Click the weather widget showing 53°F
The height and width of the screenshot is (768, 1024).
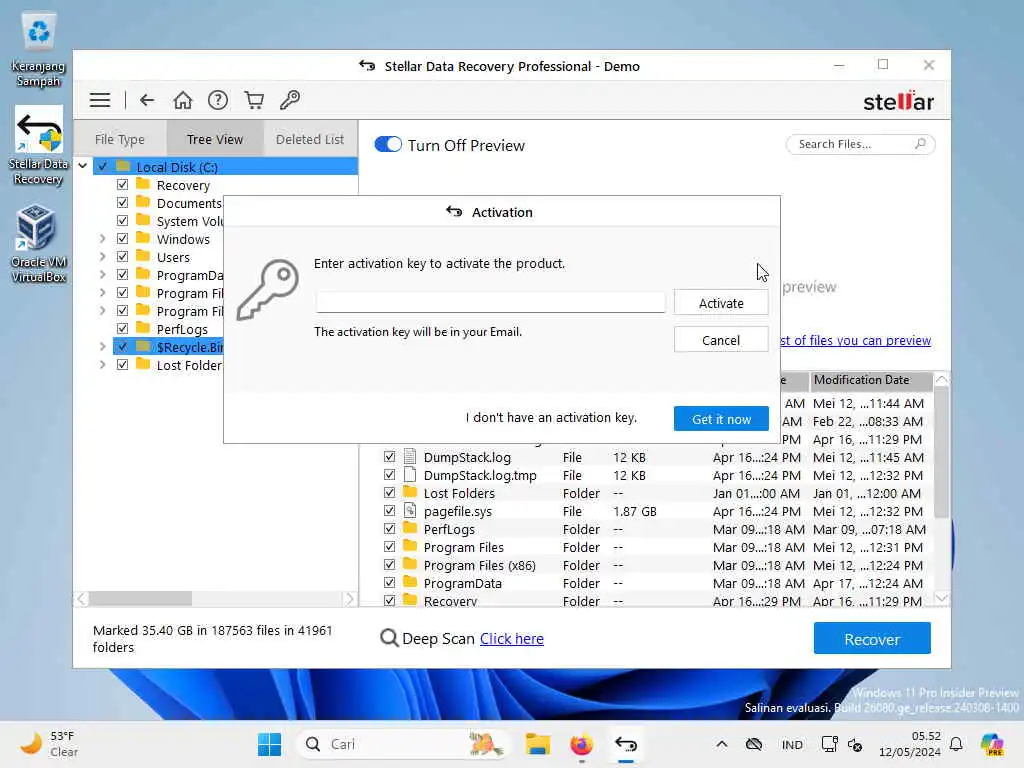tap(49, 744)
